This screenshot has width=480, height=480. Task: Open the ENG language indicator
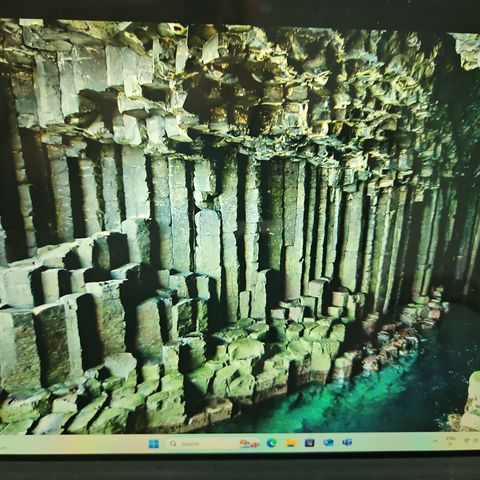tap(451, 441)
